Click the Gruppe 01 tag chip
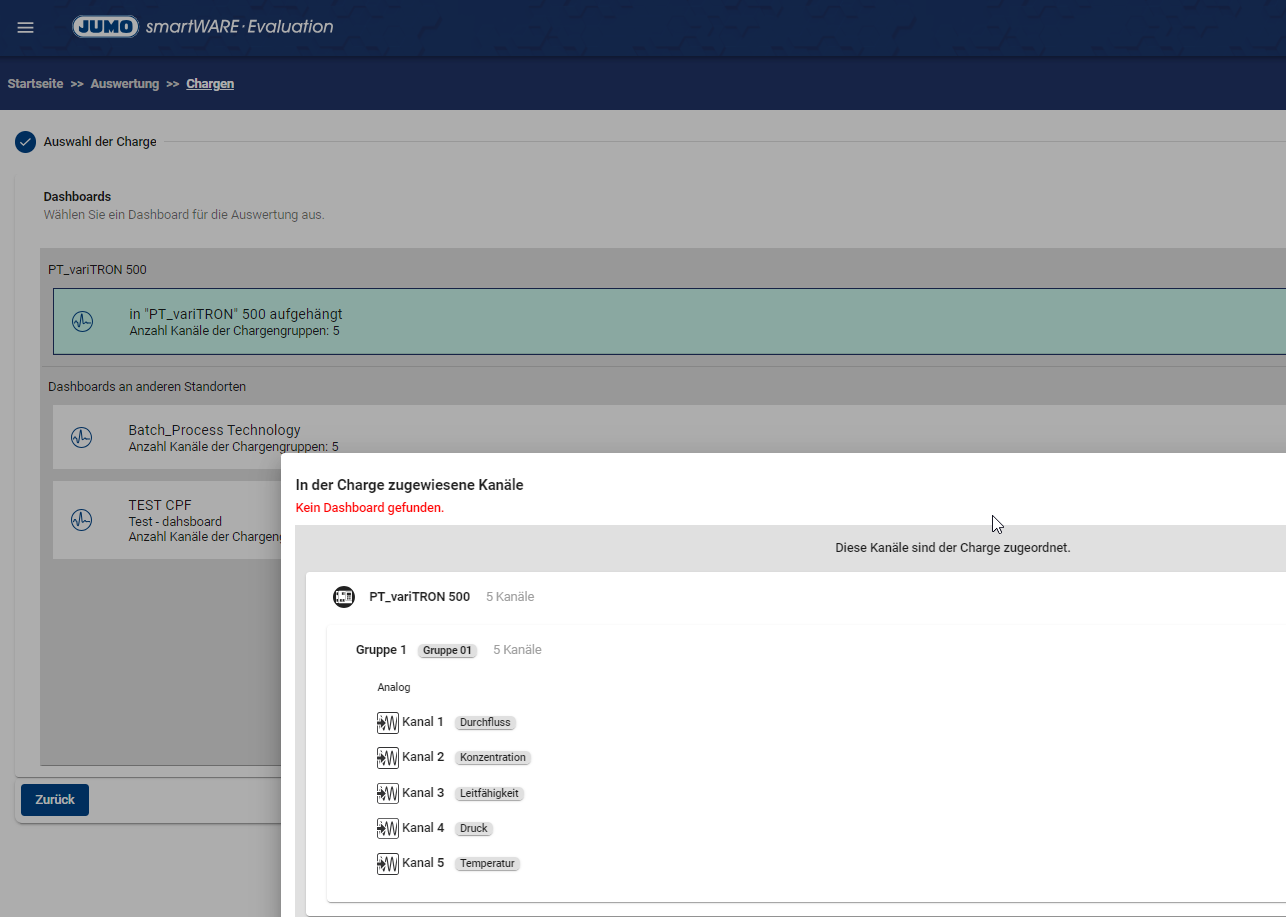The width and height of the screenshot is (1286, 917). [x=447, y=651]
